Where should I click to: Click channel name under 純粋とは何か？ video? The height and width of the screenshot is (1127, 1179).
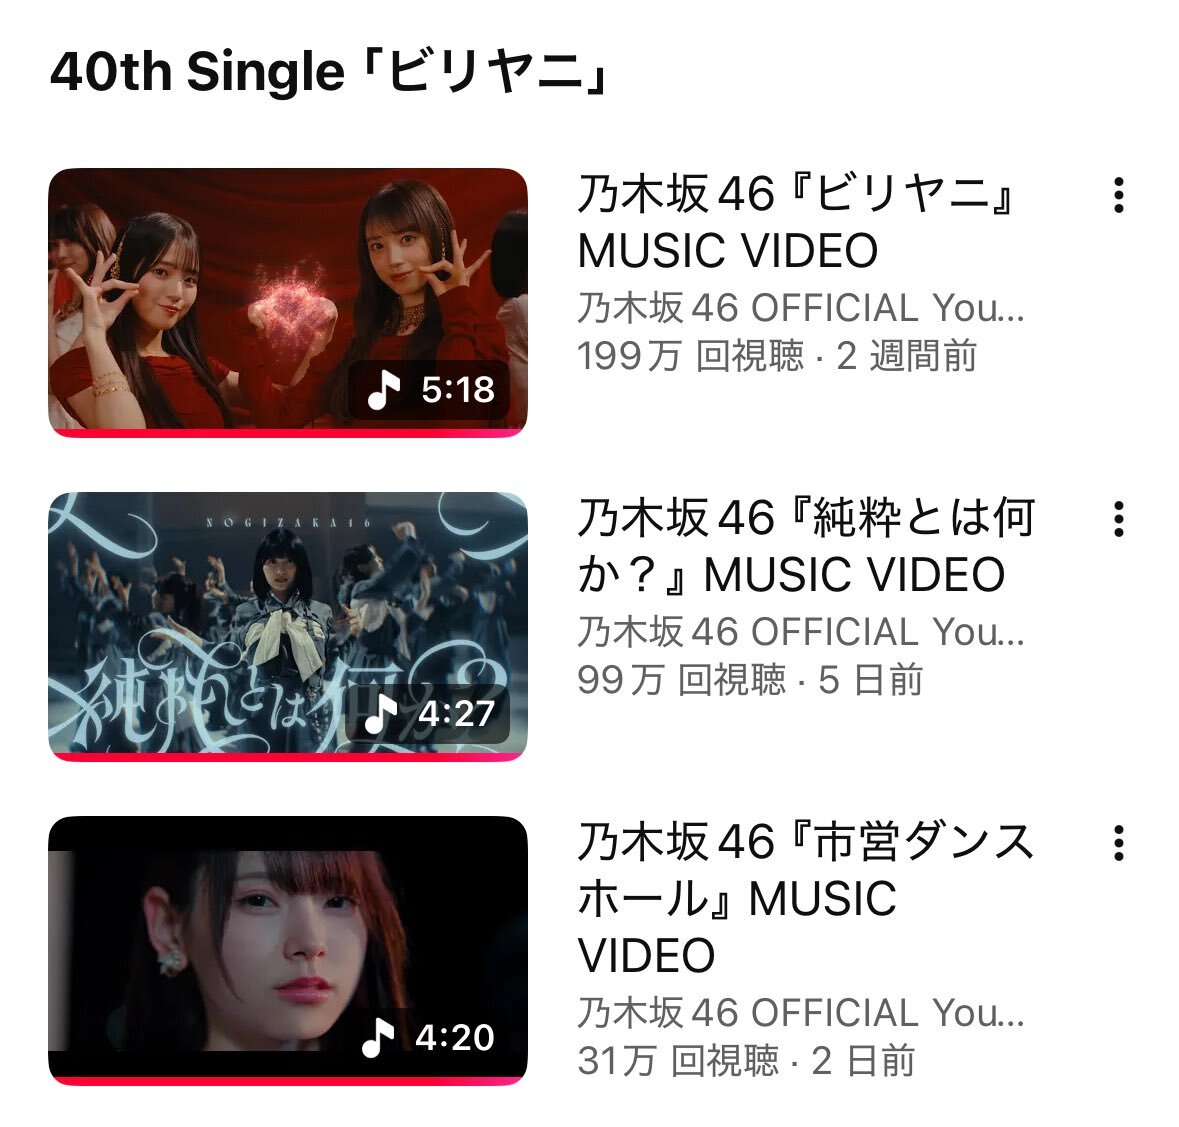tap(801, 632)
